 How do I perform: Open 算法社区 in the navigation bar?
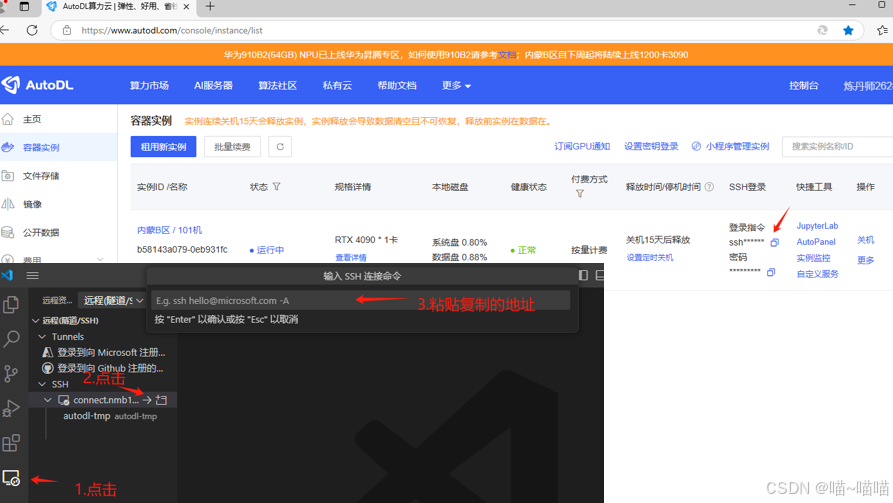(x=277, y=85)
